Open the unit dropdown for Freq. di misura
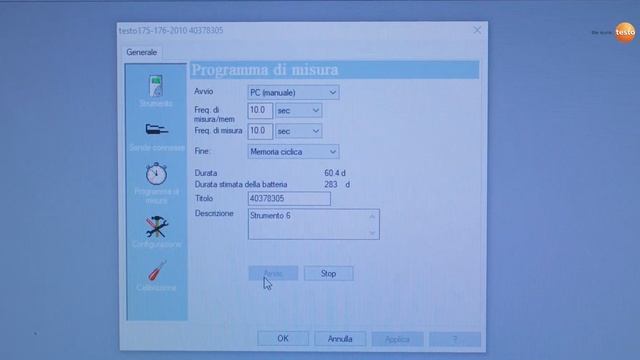Image resolution: width=640 pixels, height=360 pixels. 298,131
